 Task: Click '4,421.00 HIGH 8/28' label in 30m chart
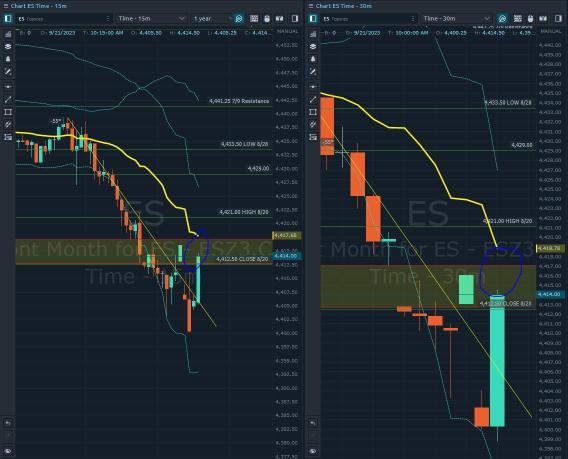point(508,221)
